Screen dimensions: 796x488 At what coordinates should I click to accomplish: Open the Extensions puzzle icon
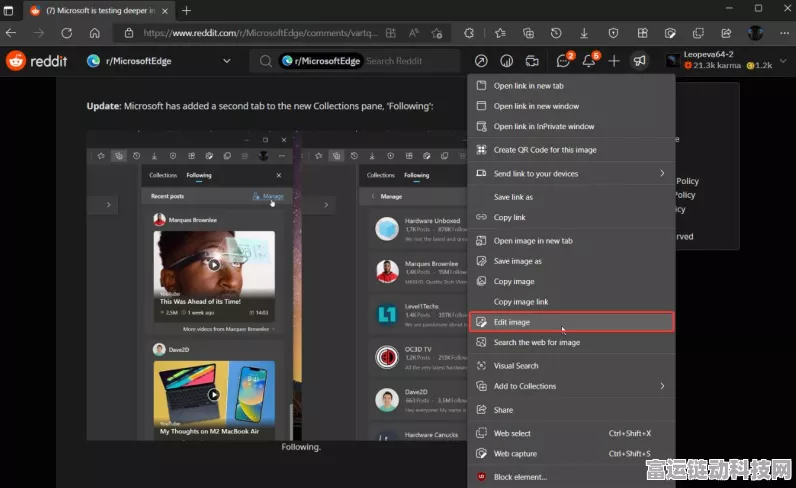(469, 33)
